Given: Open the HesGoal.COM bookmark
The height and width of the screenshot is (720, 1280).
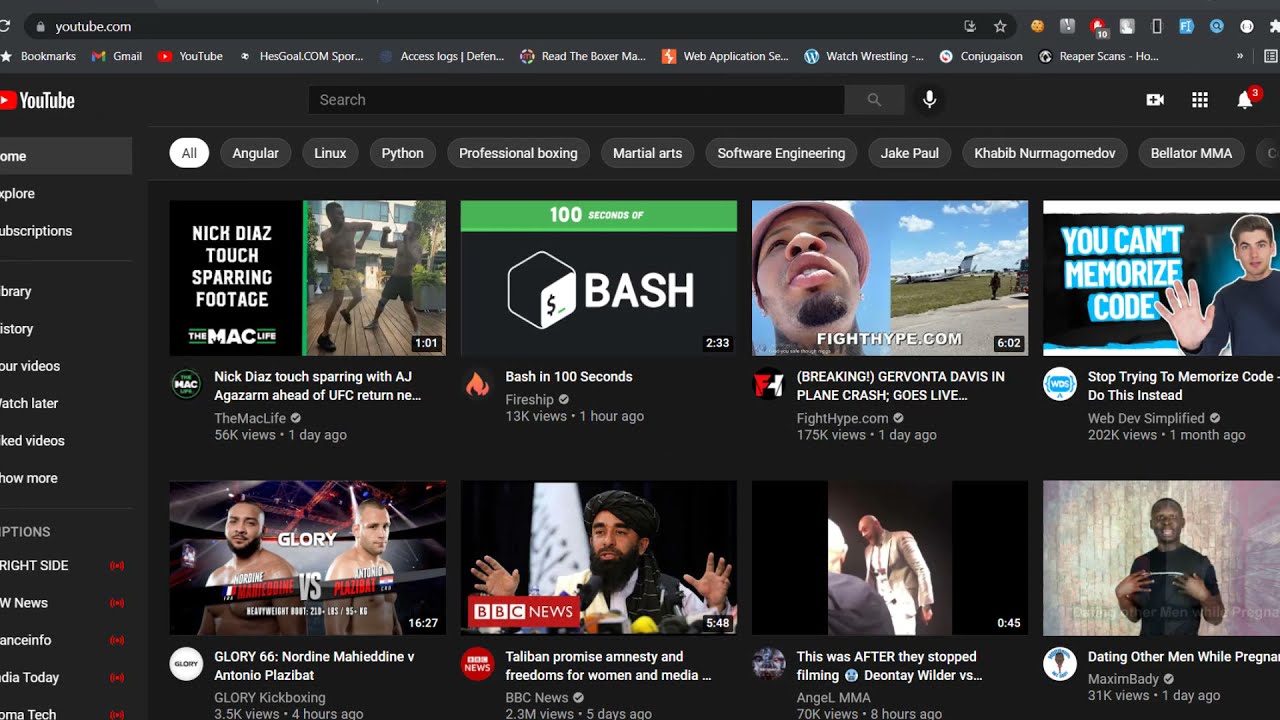Looking at the screenshot, I should pyautogui.click(x=301, y=56).
